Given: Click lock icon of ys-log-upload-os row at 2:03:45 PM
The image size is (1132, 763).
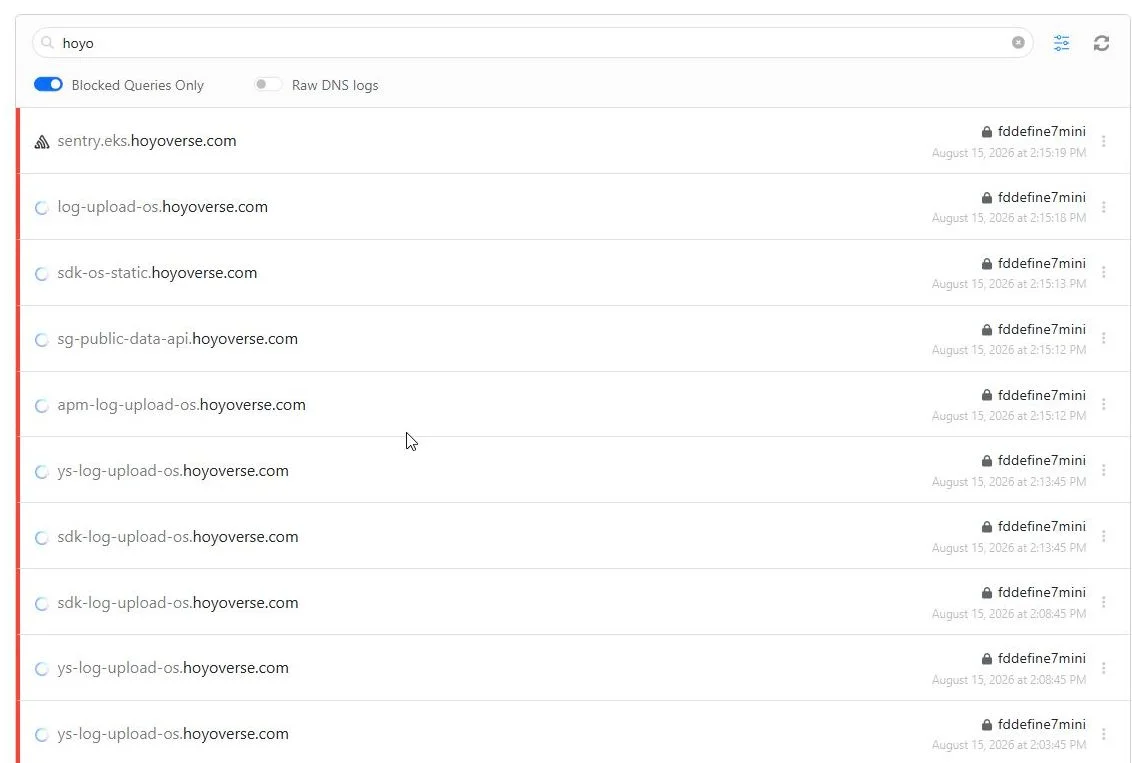Looking at the screenshot, I should (986, 724).
